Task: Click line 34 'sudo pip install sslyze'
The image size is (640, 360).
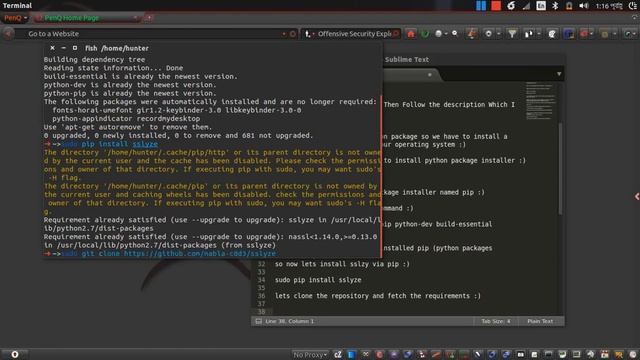Action: coord(318,280)
